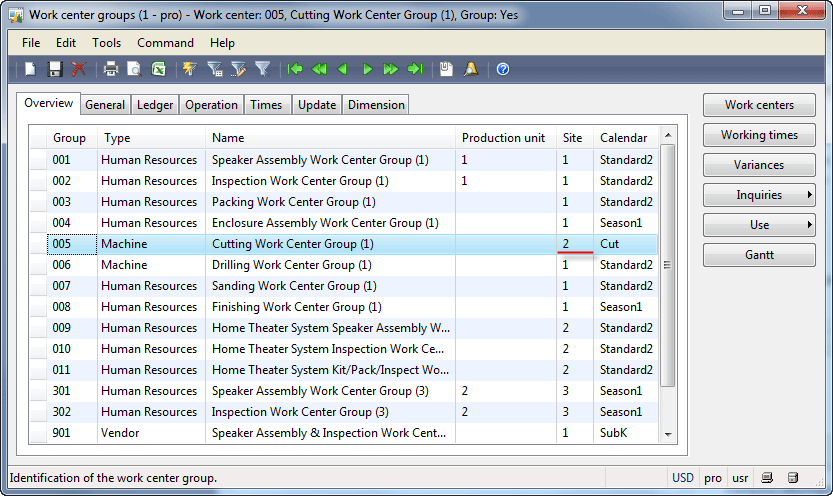Export to Excel using toolbar icon
The height and width of the screenshot is (496, 833).
158,69
